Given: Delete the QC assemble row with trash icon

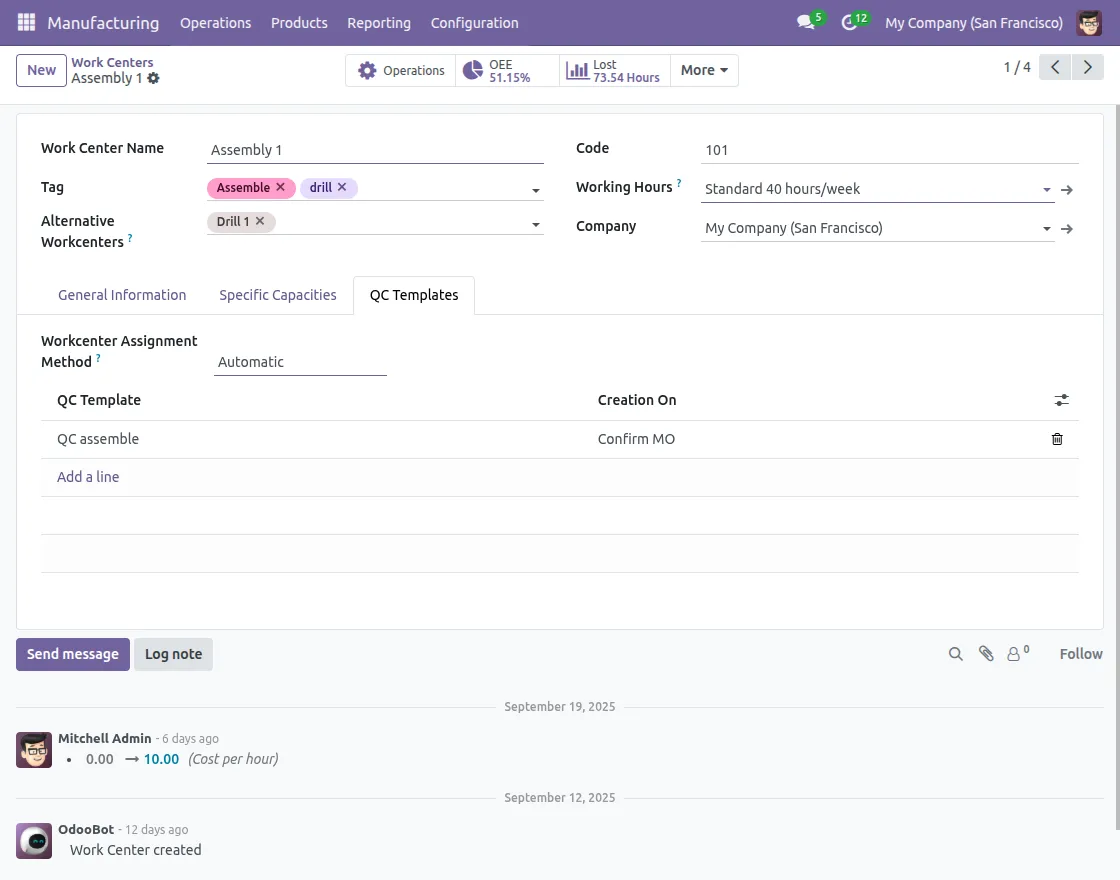Looking at the screenshot, I should tap(1057, 439).
